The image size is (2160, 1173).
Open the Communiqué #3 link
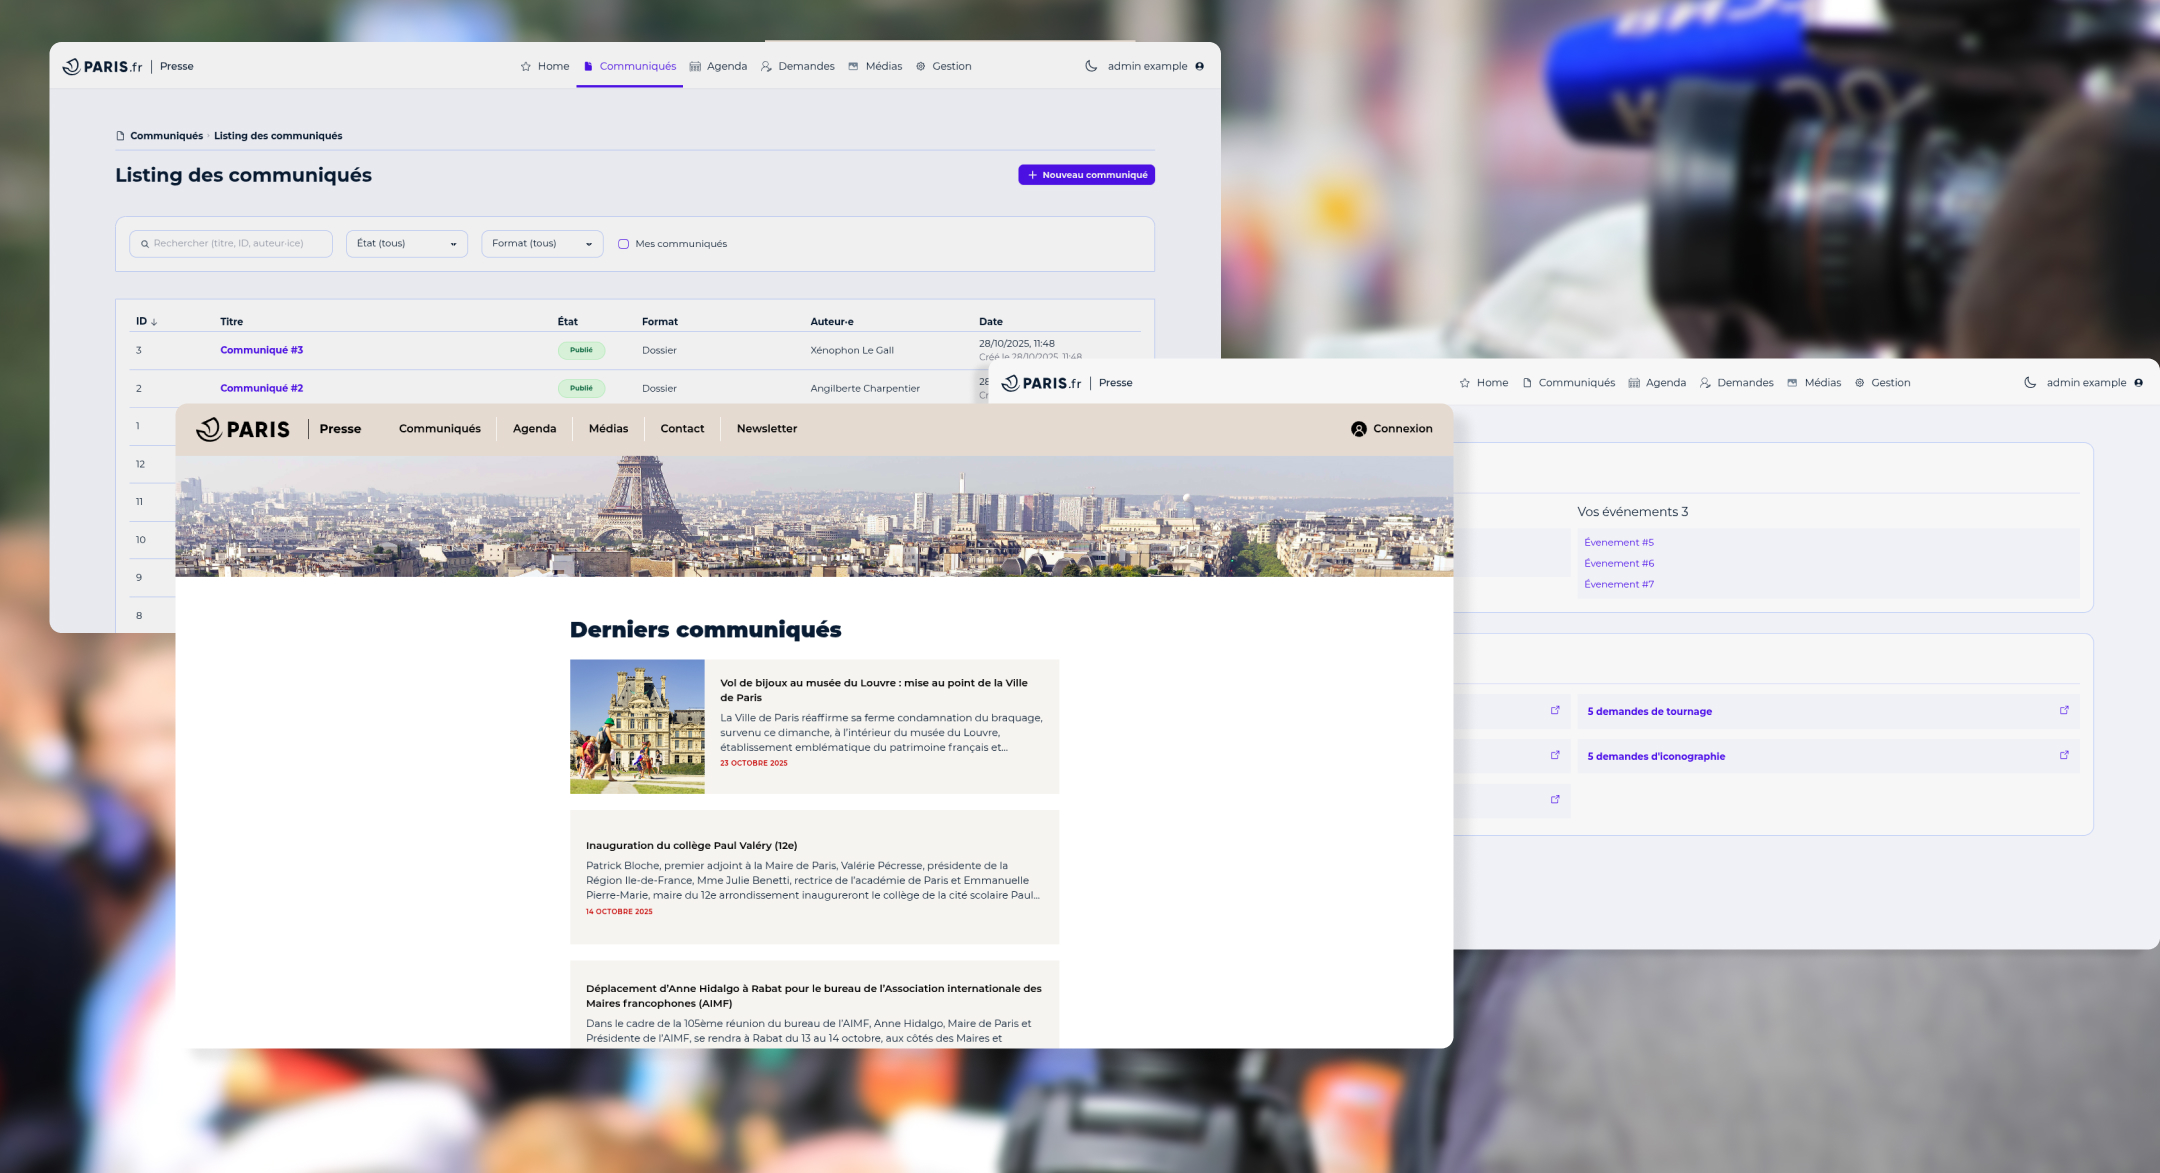tap(261, 350)
